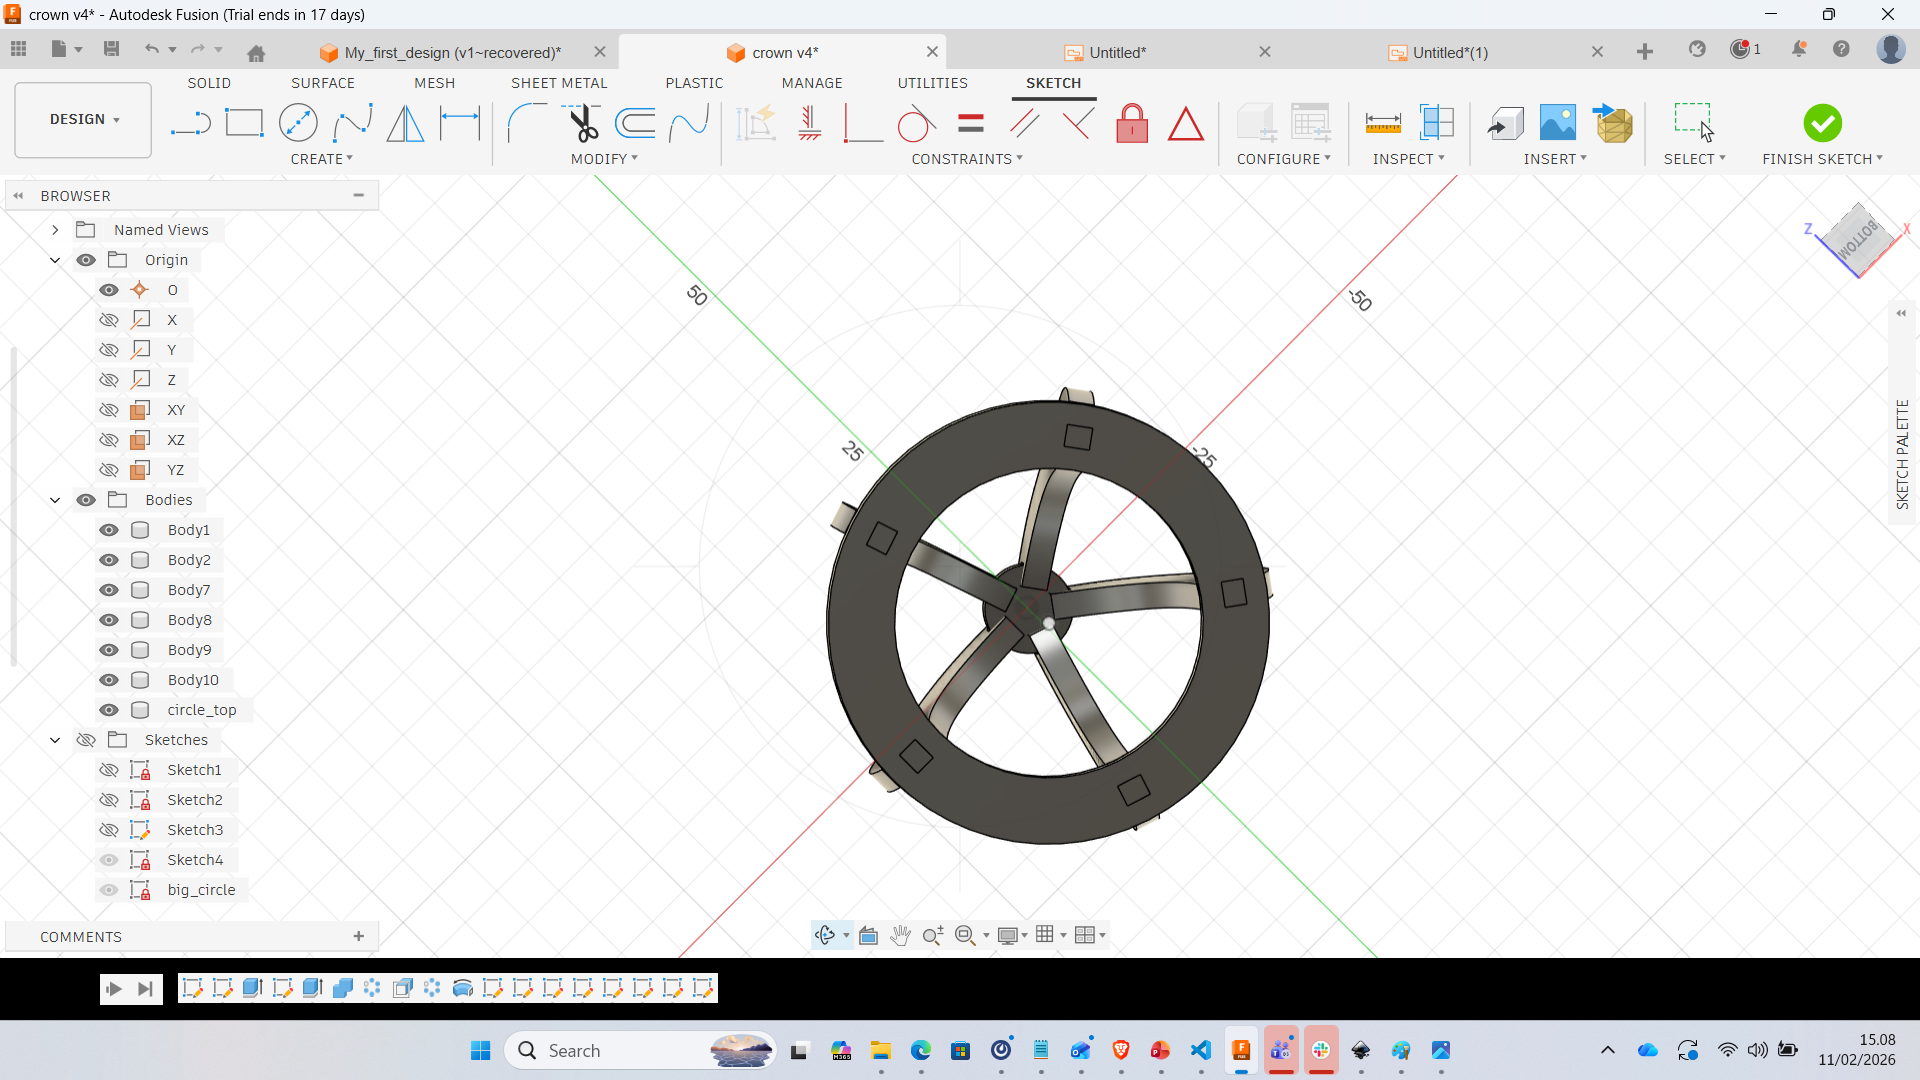Image resolution: width=1920 pixels, height=1080 pixels.
Task: Apply the Equal constraint icon
Action: click(x=970, y=124)
